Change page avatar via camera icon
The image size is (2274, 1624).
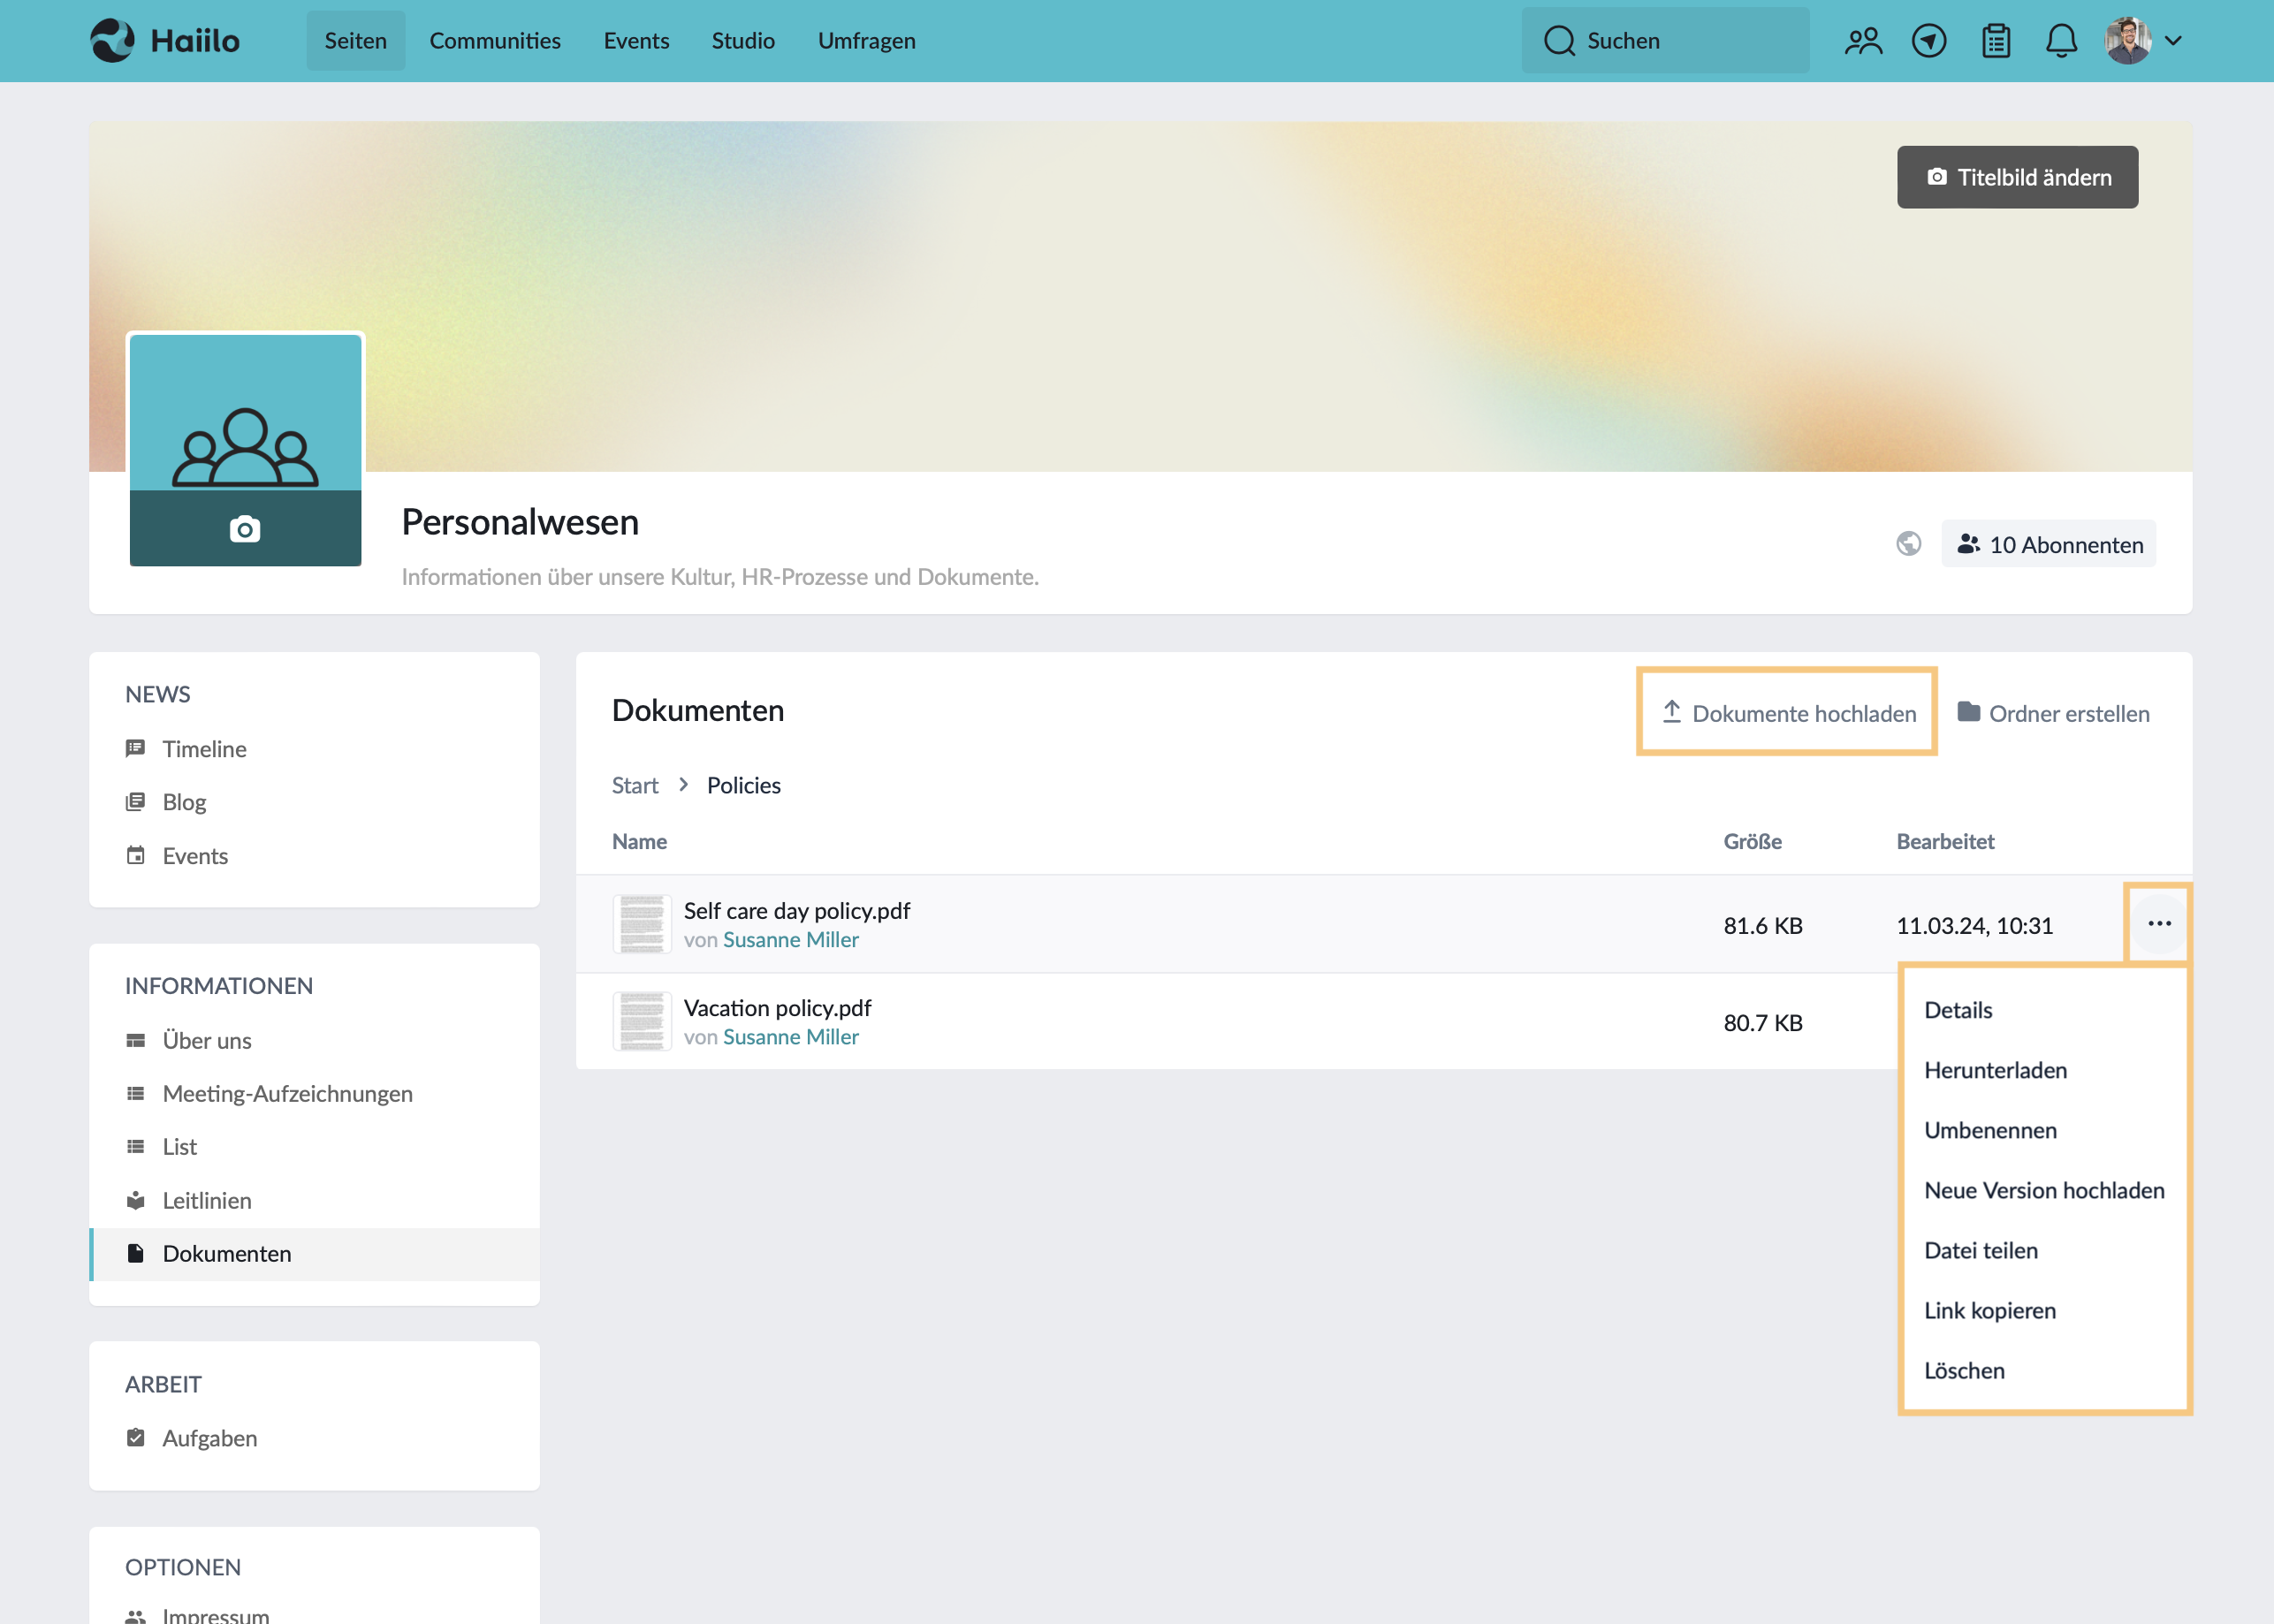click(245, 529)
